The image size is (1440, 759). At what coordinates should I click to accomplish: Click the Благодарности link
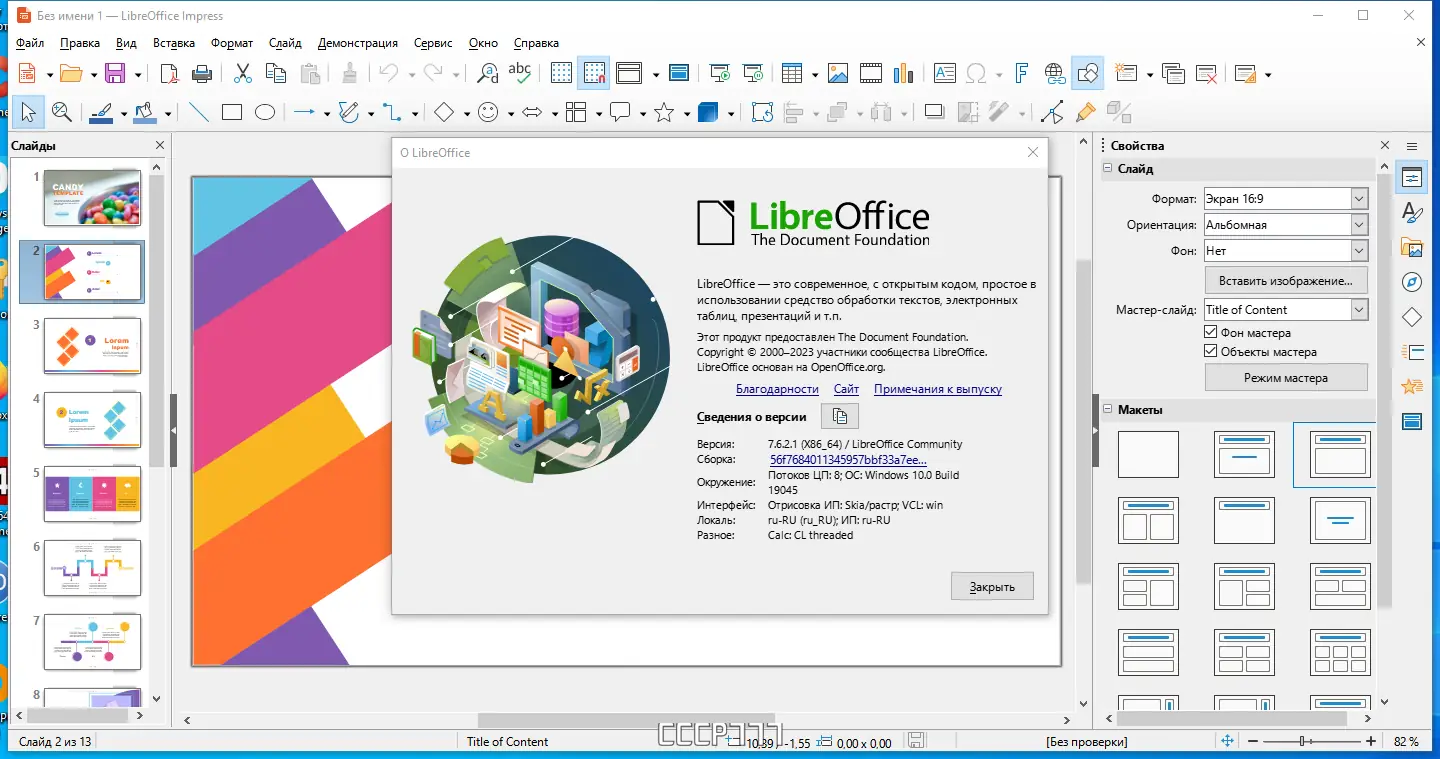pyautogui.click(x=777, y=389)
